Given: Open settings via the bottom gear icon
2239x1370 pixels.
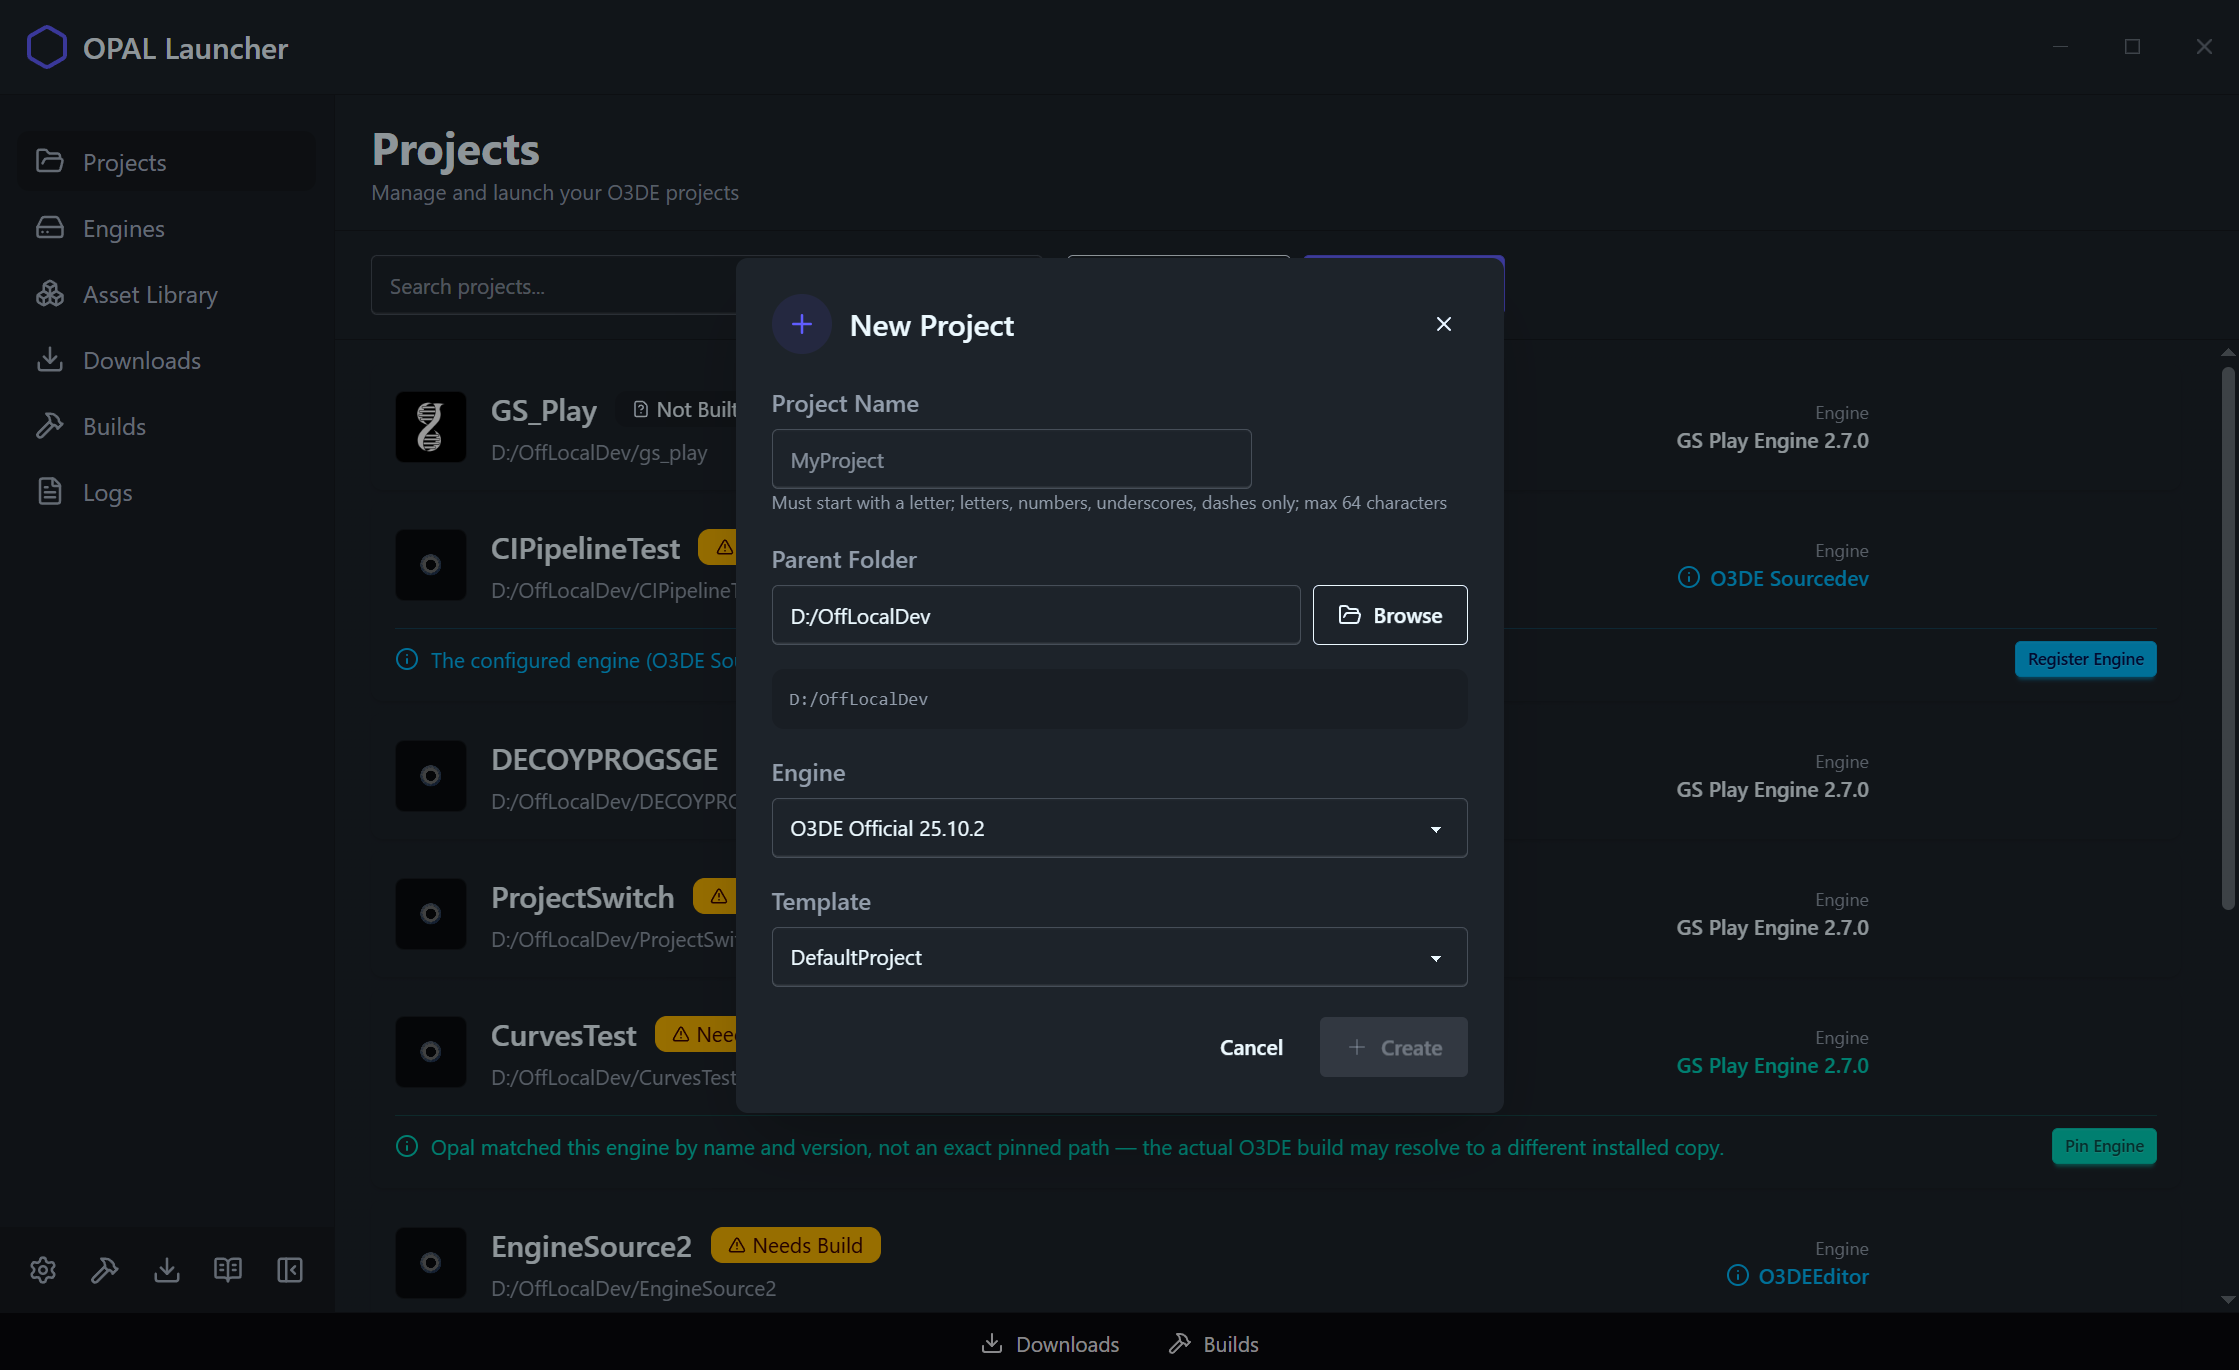Looking at the screenshot, I should point(43,1269).
